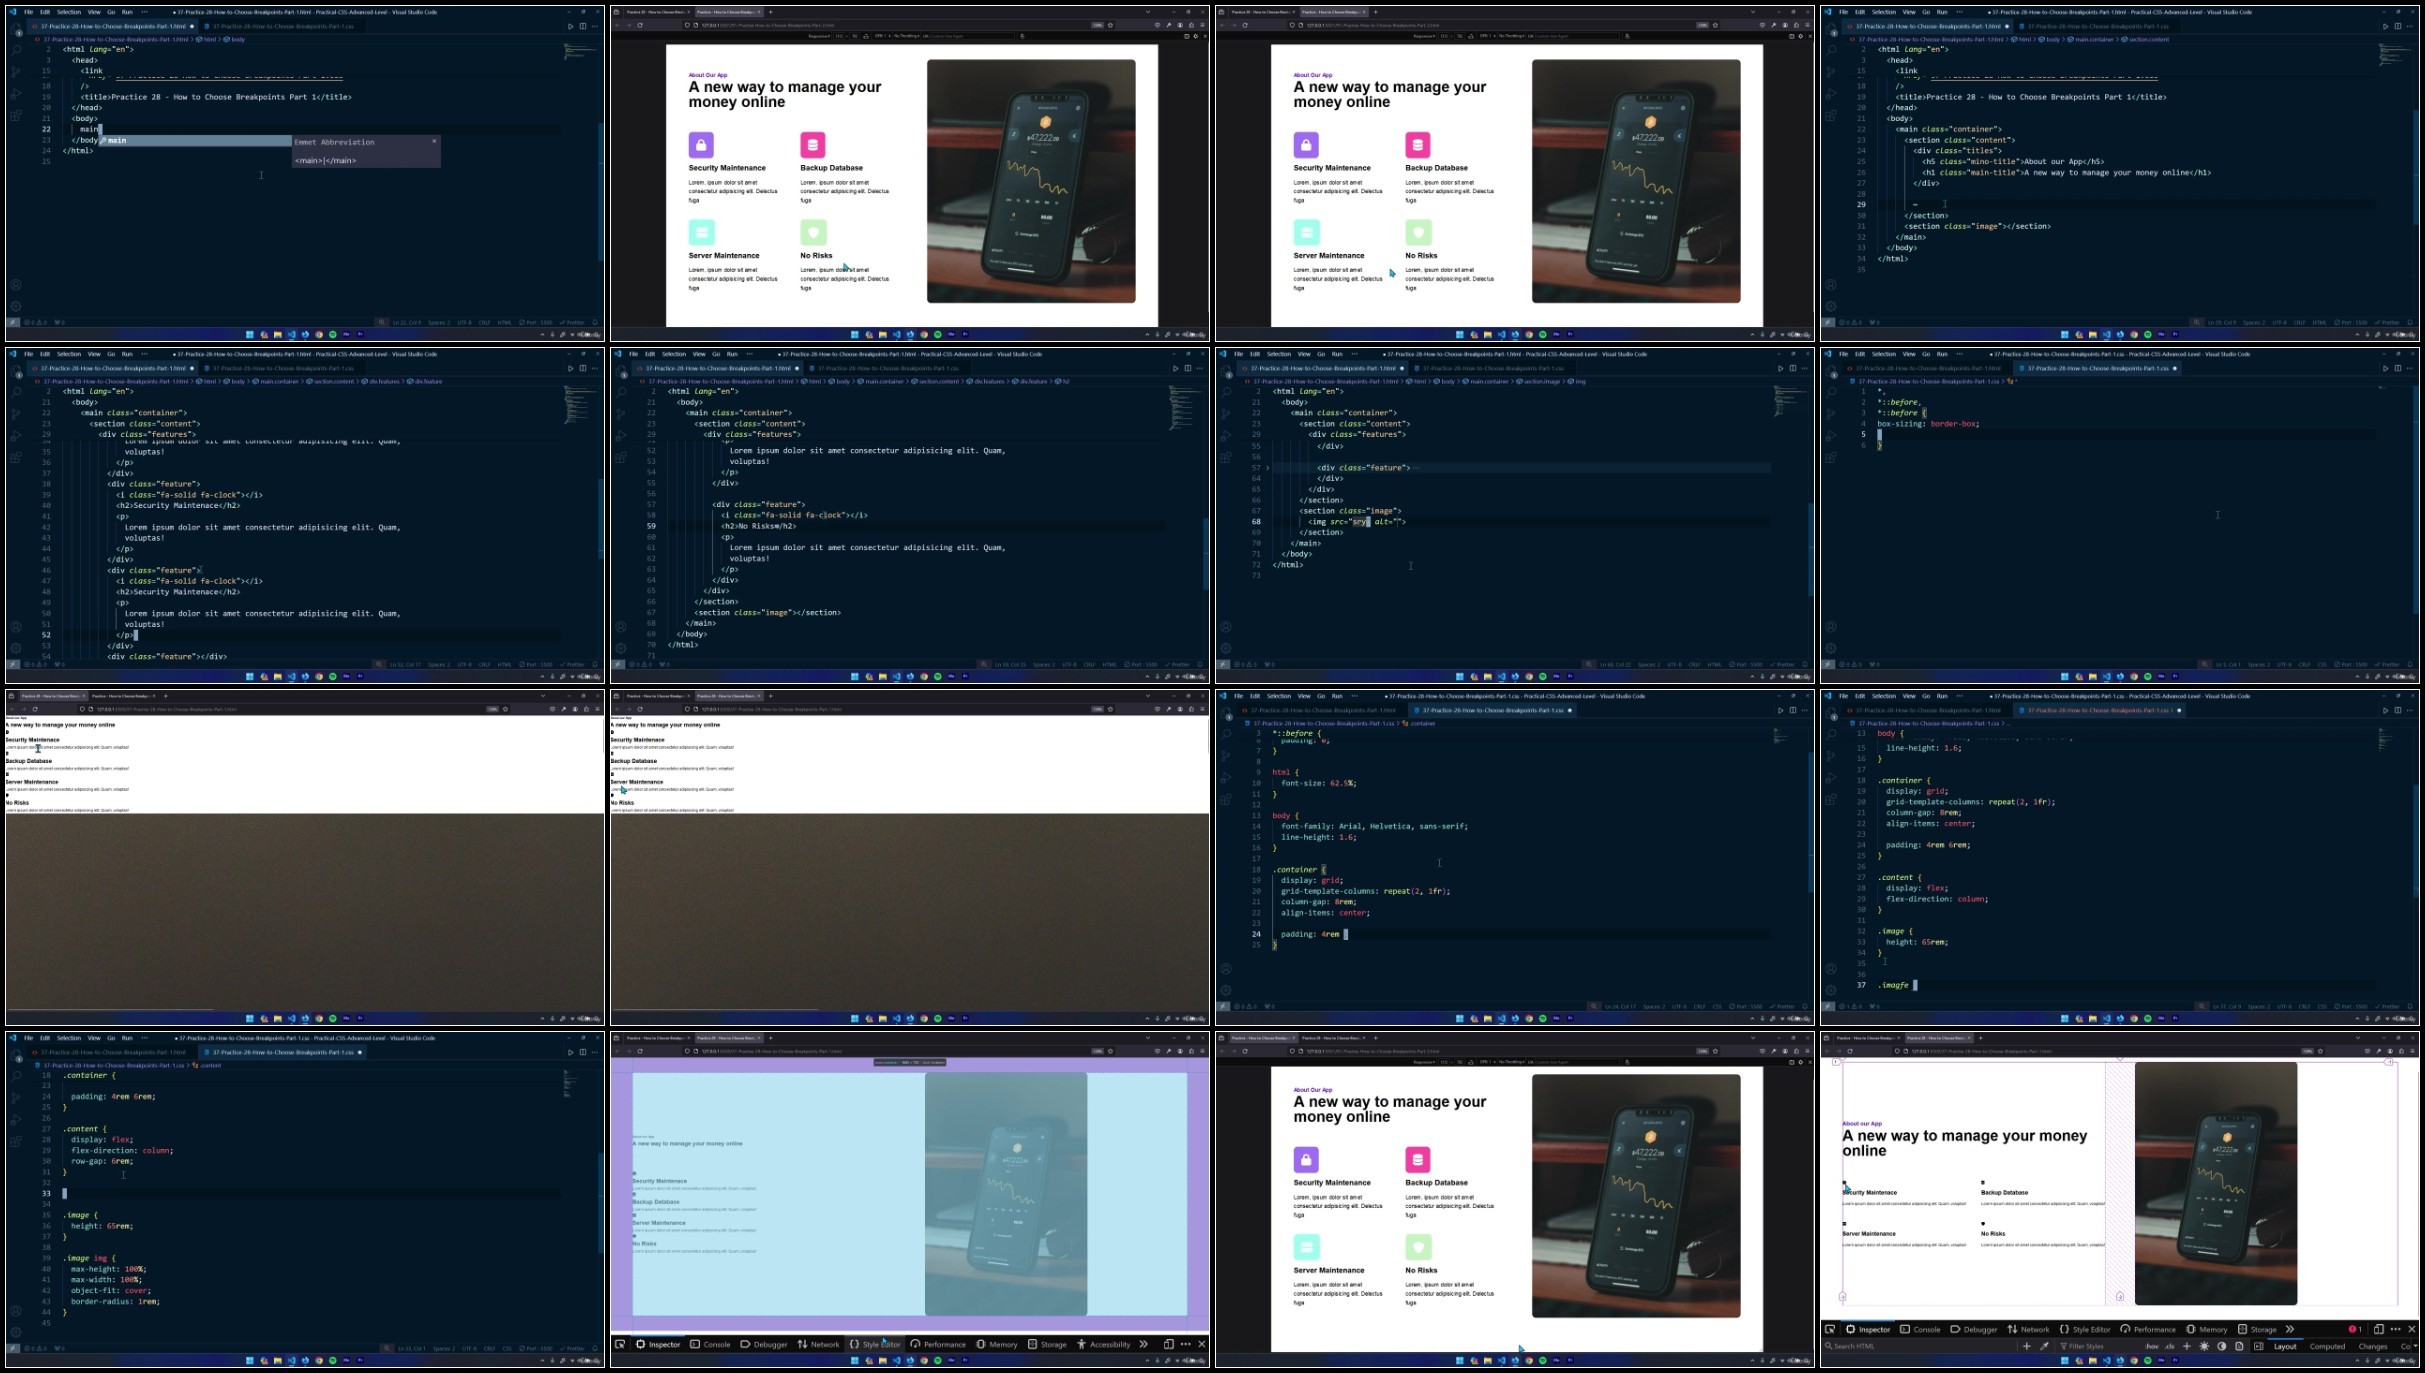Select the Changes sidebar tab

2373,1346
